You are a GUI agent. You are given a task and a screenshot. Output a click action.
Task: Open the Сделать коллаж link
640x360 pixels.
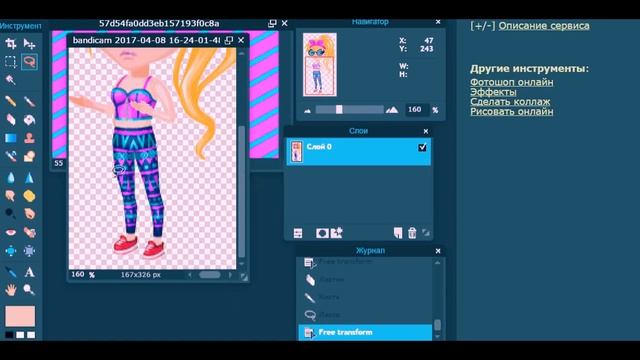click(x=510, y=102)
